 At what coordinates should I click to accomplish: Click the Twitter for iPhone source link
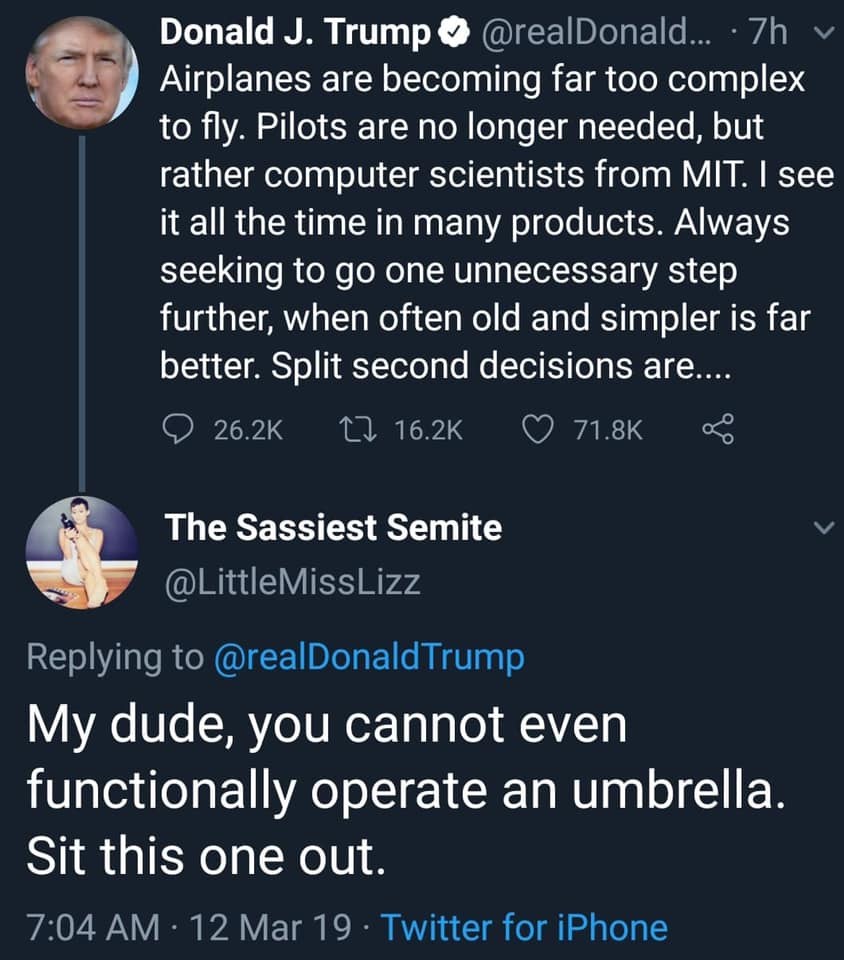[x=524, y=927]
